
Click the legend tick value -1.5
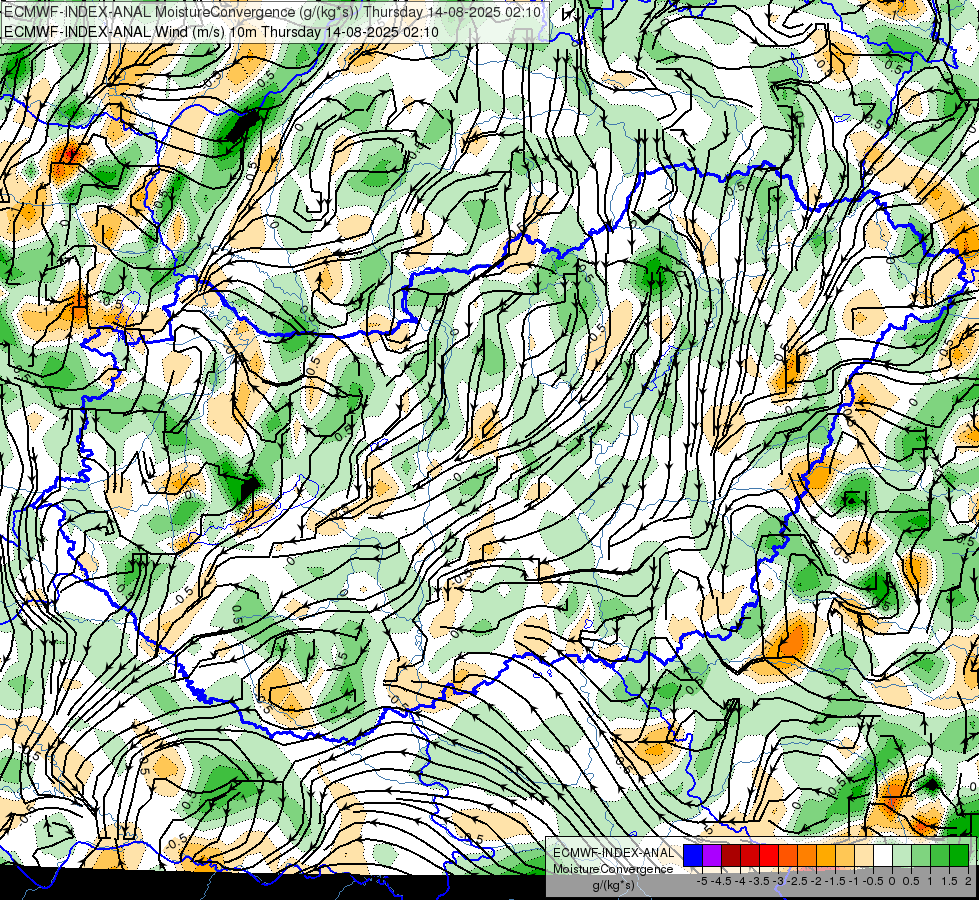pyautogui.click(x=835, y=881)
